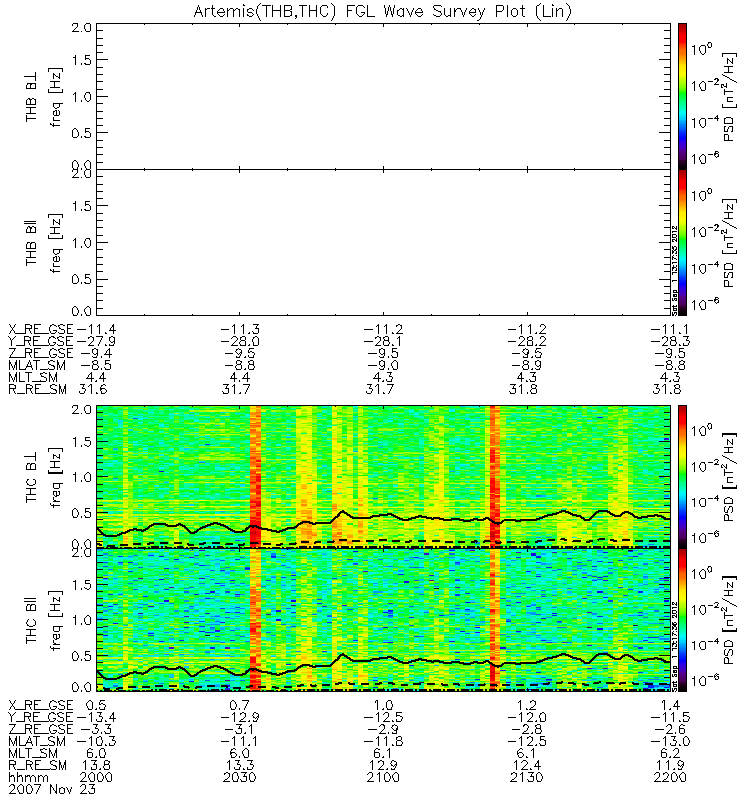Click the date label '2007 Nov 23'
Viewport: 750px width, 800px height.
[52, 789]
